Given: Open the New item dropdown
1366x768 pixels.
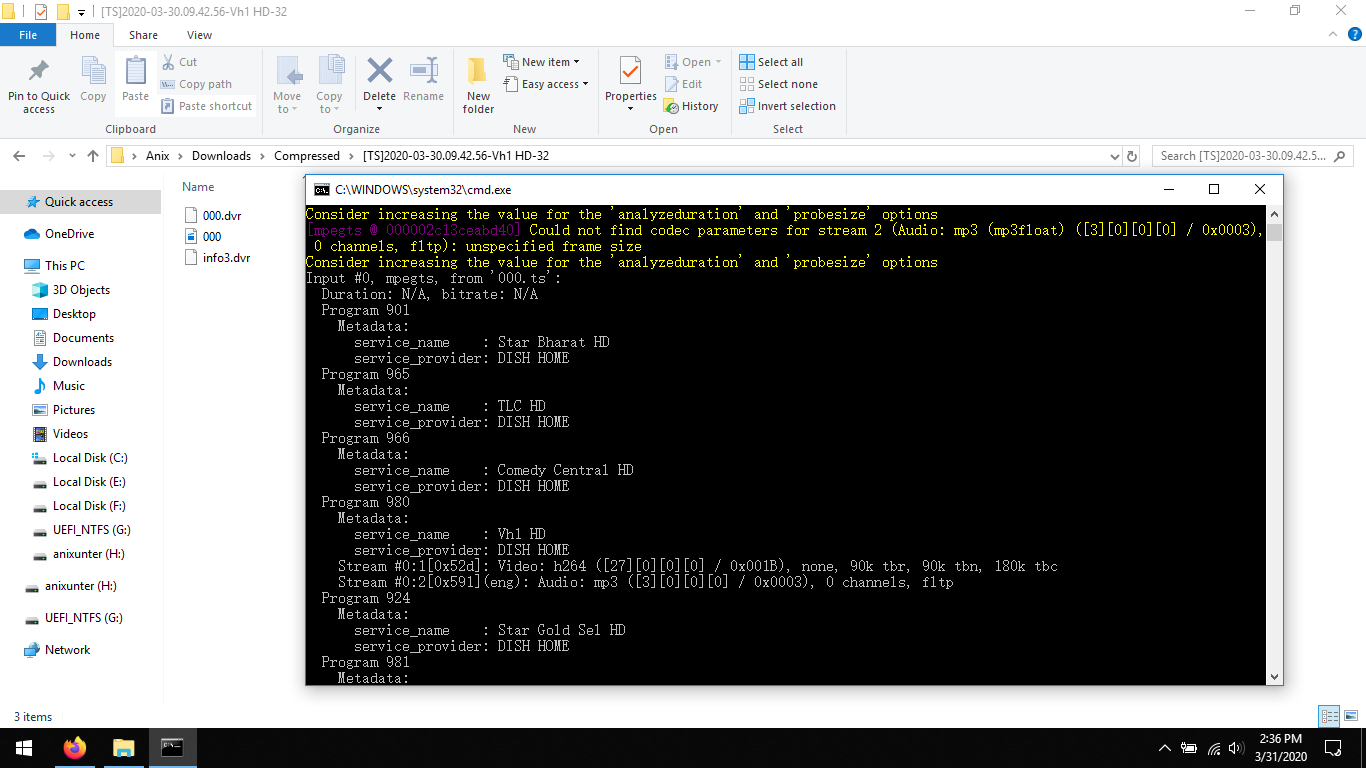Looking at the screenshot, I should coord(541,62).
